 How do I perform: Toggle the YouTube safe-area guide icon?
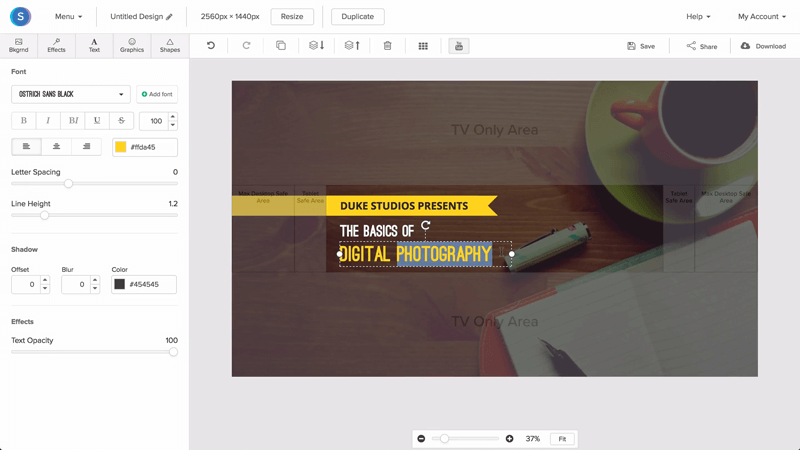pos(459,46)
